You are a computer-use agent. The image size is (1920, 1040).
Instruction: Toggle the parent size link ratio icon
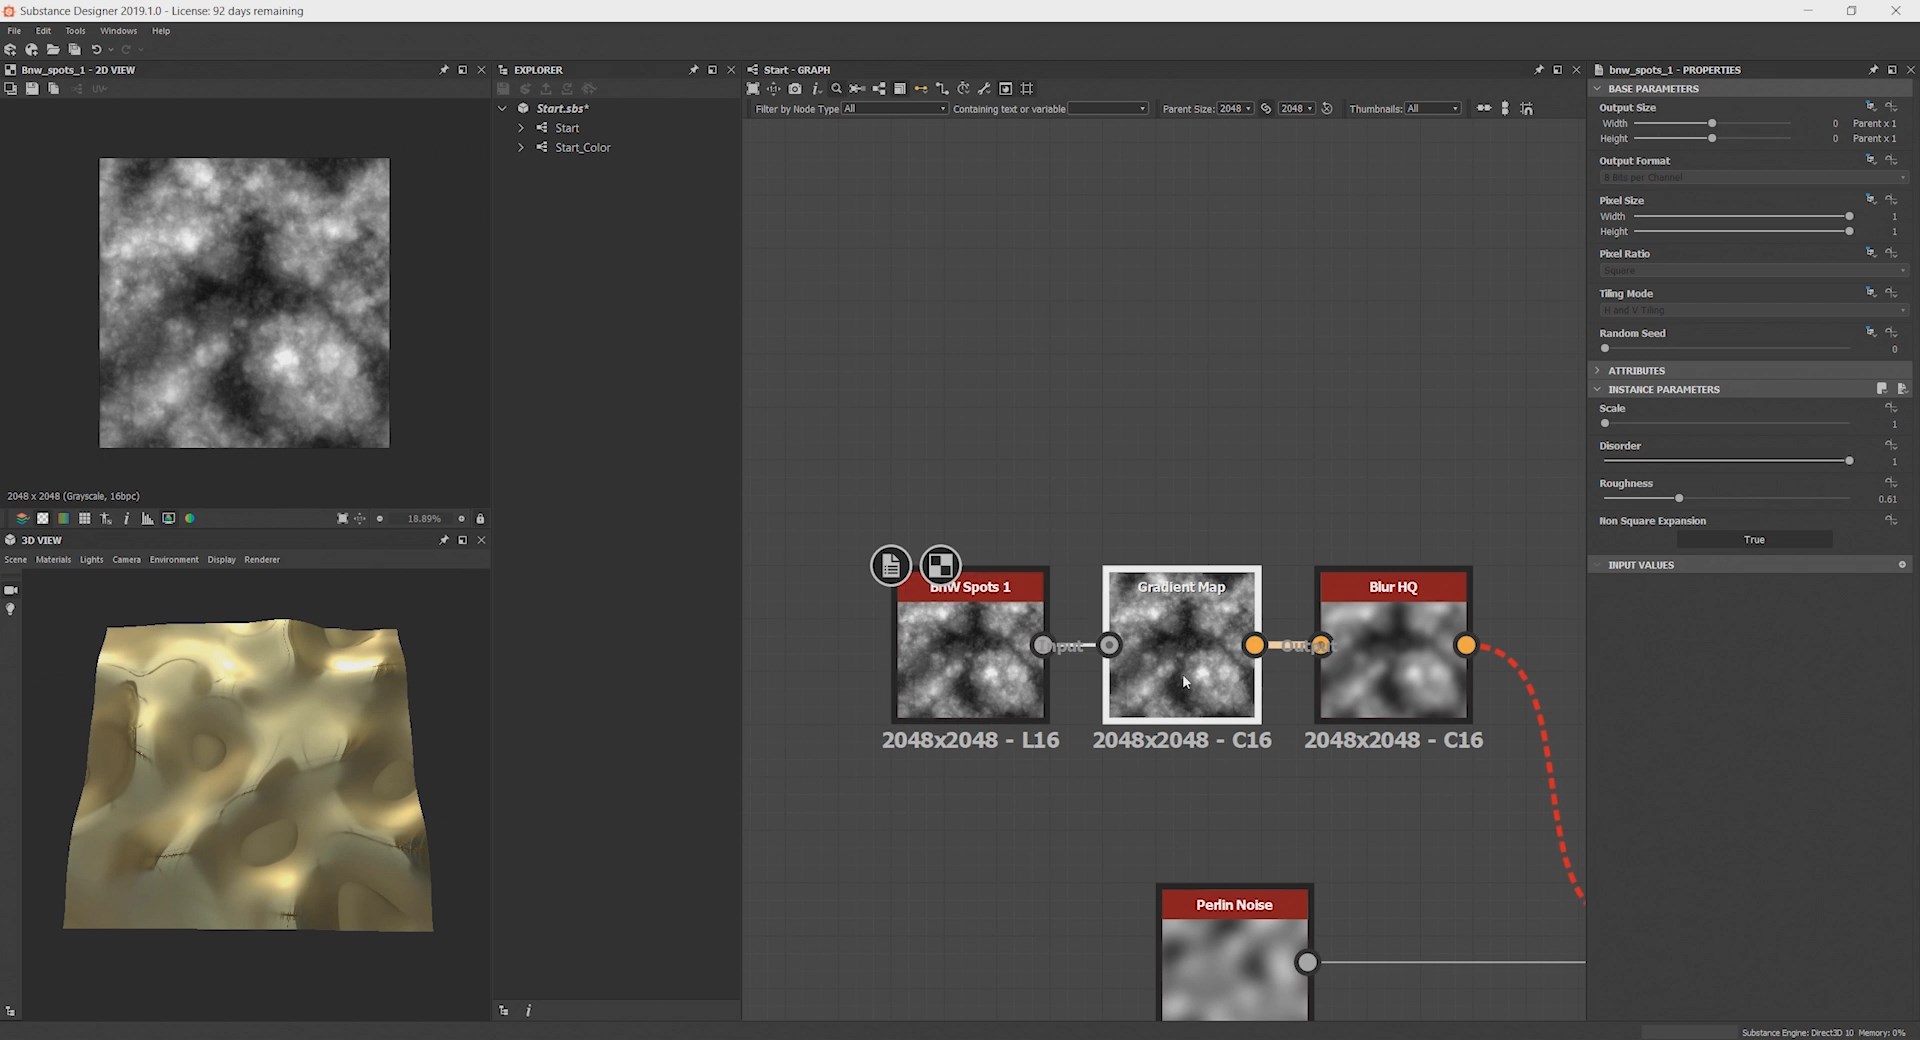point(1266,108)
